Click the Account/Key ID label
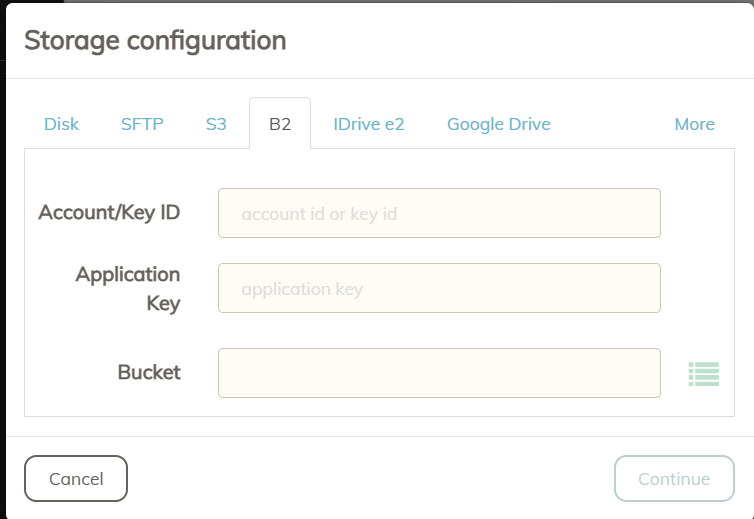754x519 pixels. (x=109, y=213)
